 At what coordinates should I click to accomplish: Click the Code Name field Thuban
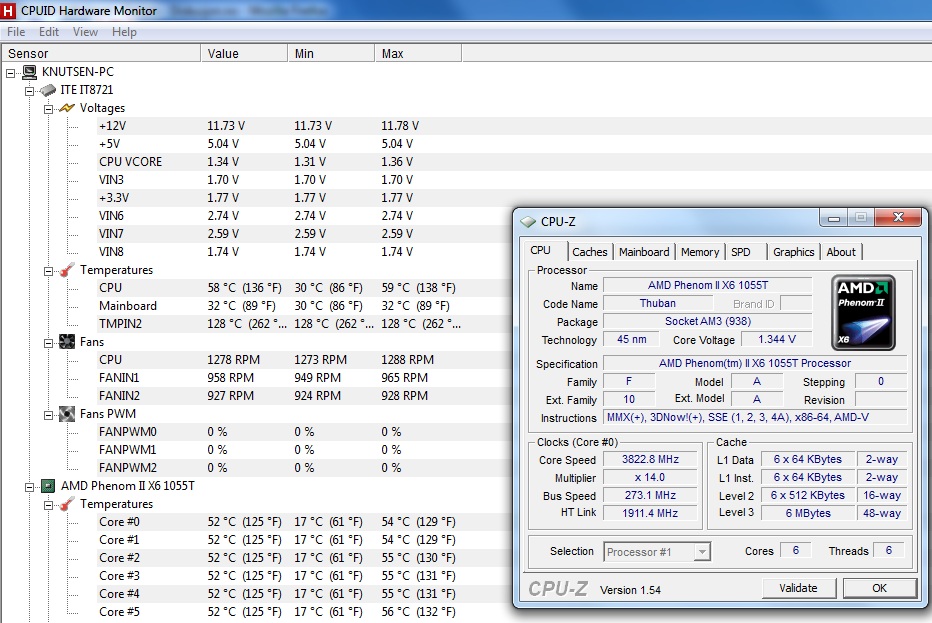(657, 303)
